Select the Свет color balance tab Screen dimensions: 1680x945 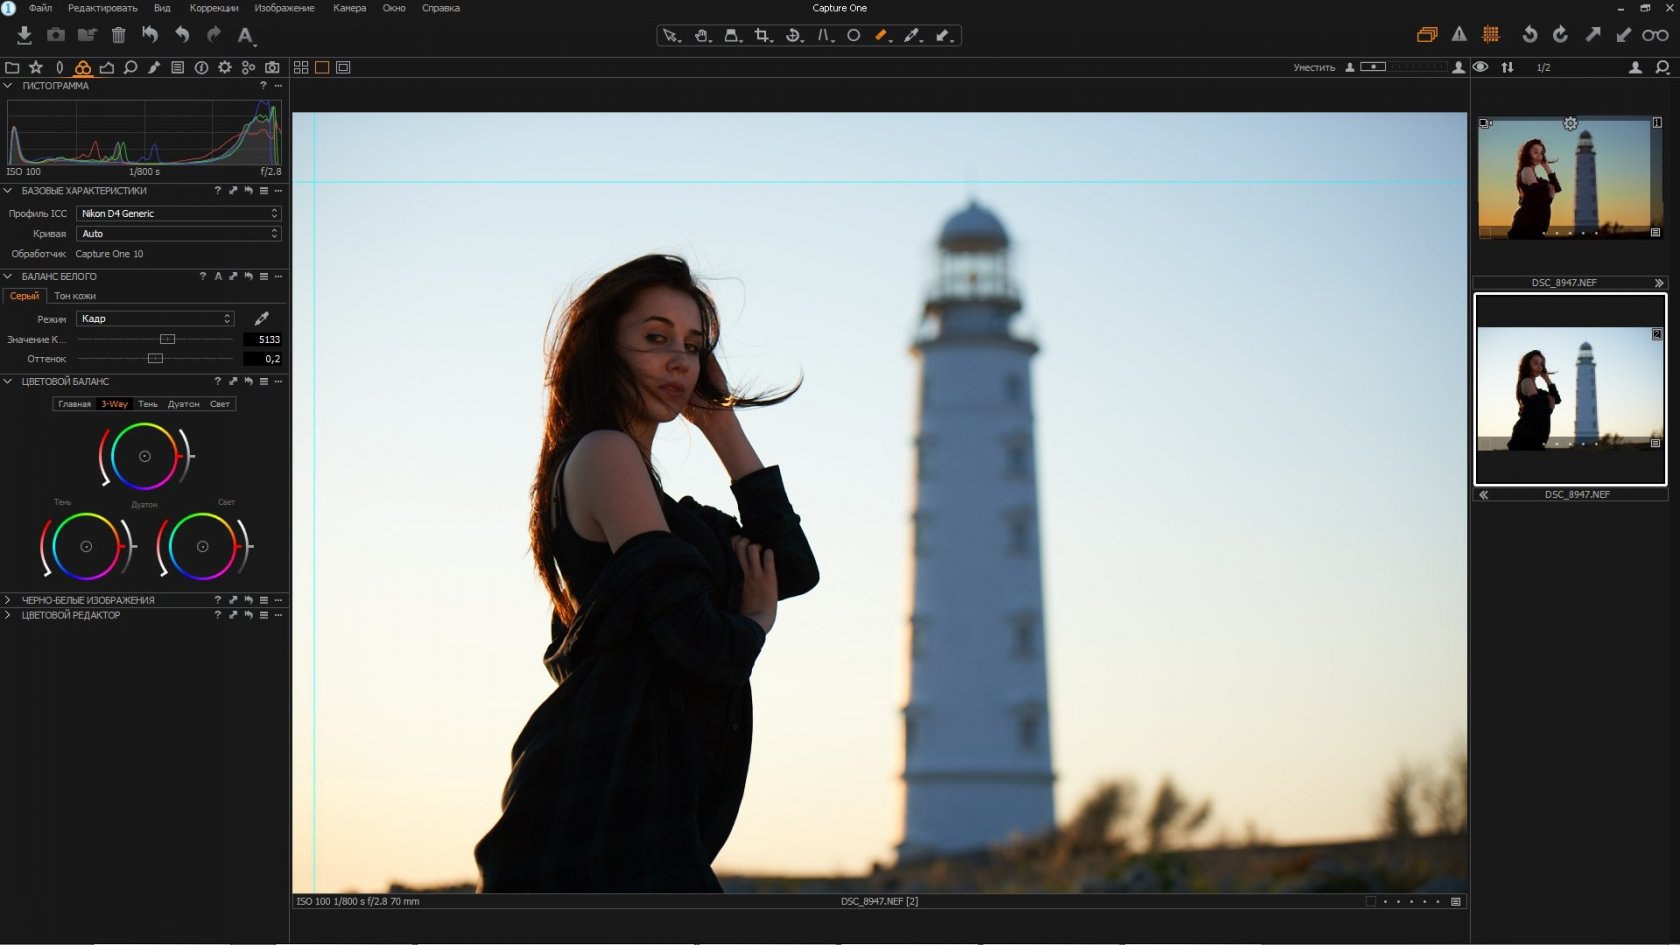pyautogui.click(x=220, y=404)
